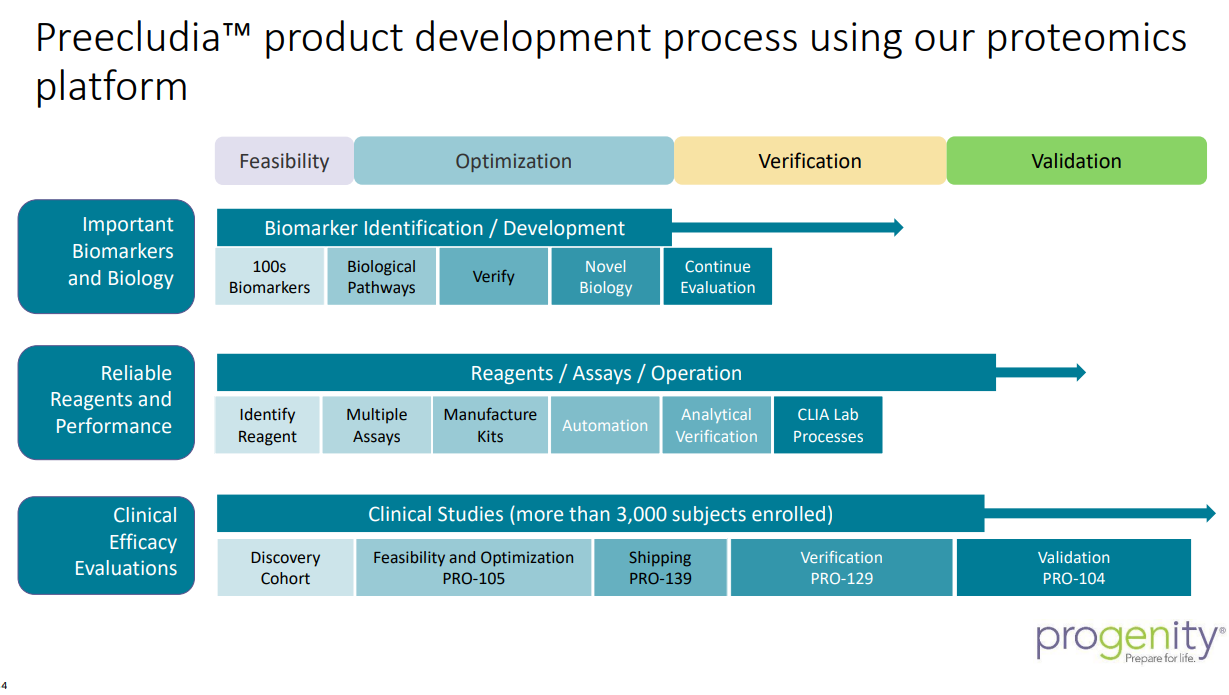Viewport: 1229px width, 695px height.
Task: Click the Progenity logo
Action: point(1130,641)
